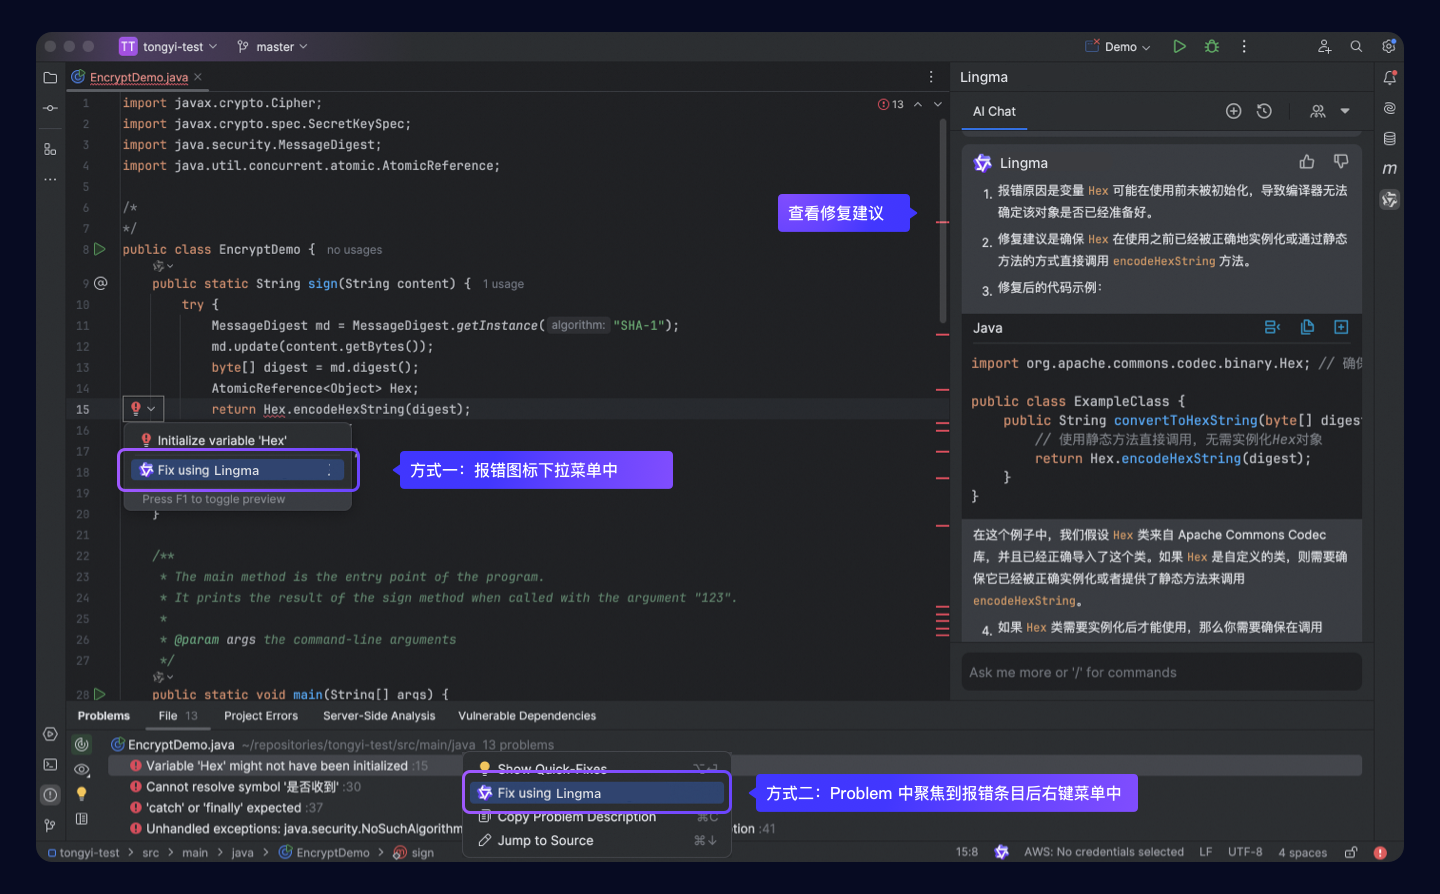Select the 'catch' or 'finally' expected problem
Image resolution: width=1440 pixels, height=894 pixels.
click(x=227, y=808)
